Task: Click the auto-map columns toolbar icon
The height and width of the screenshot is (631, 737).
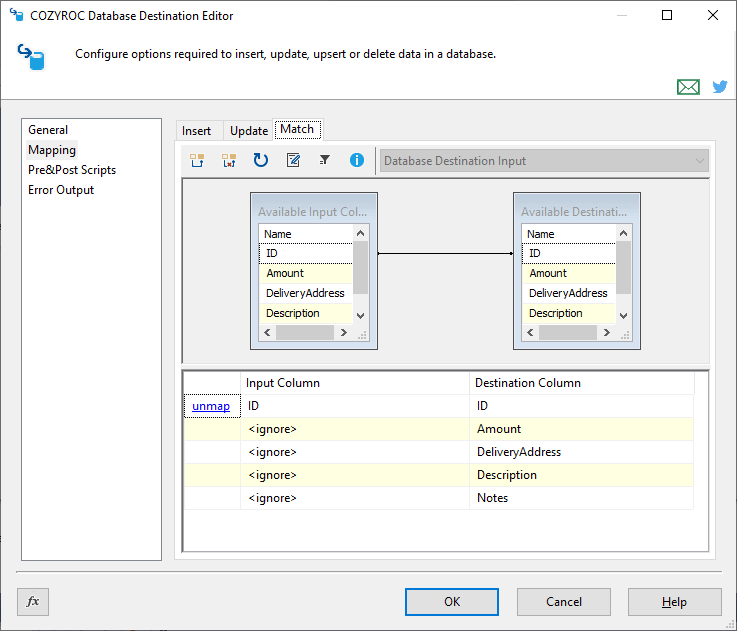Action: click(x=197, y=161)
